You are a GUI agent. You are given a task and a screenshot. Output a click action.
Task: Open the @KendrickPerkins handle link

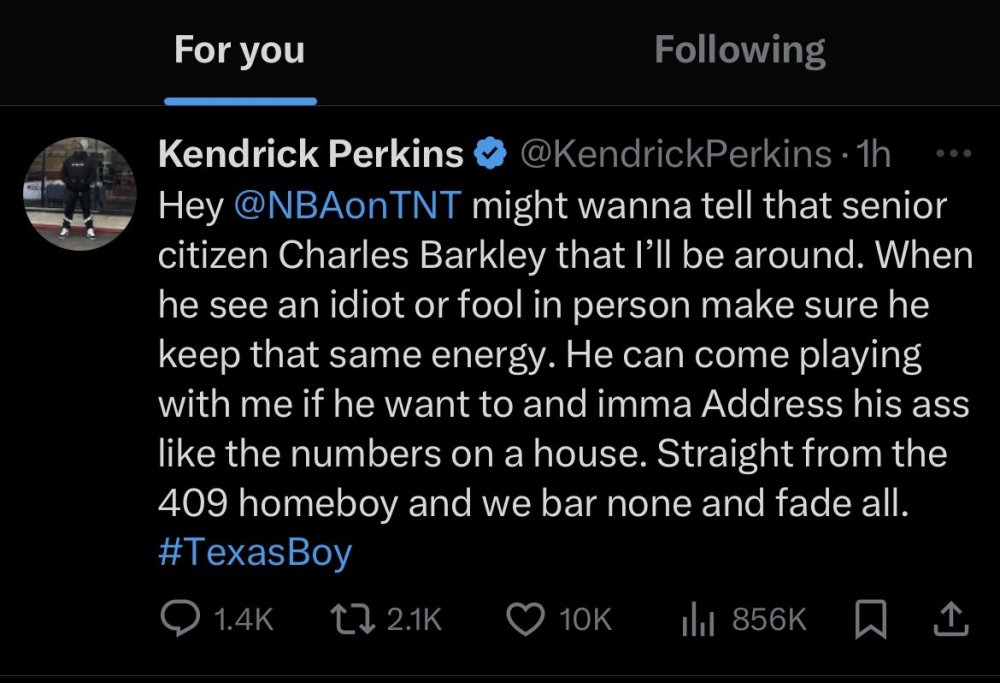673,154
